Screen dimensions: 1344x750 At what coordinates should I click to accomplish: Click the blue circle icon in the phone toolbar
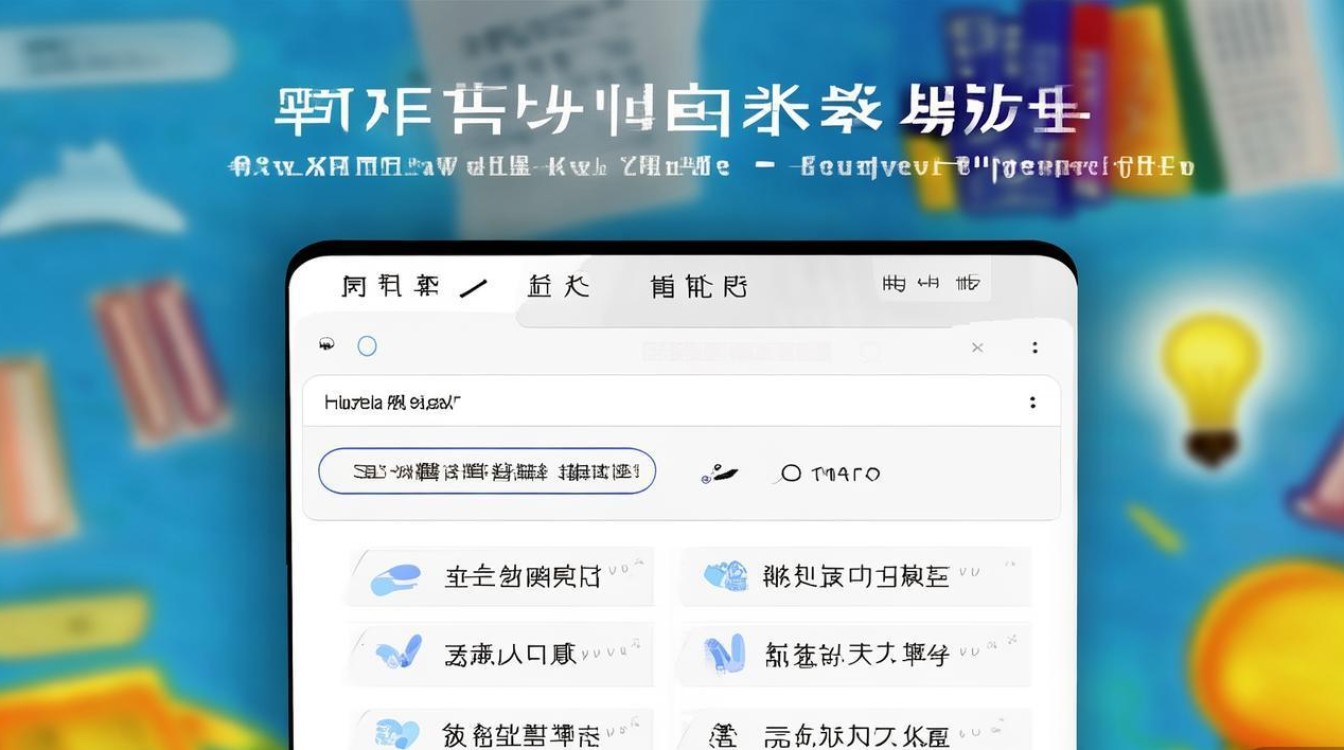click(367, 346)
